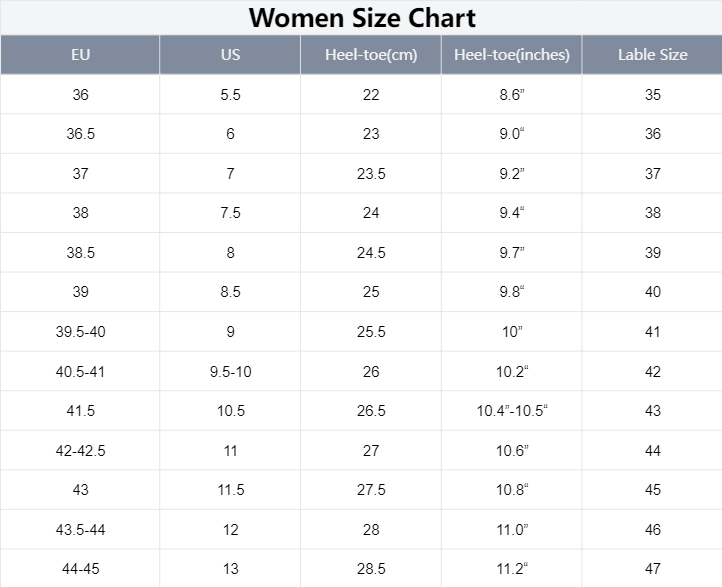Select EU size 36 cell
Image resolution: width=722 pixels, height=587 pixels.
[x=80, y=95]
